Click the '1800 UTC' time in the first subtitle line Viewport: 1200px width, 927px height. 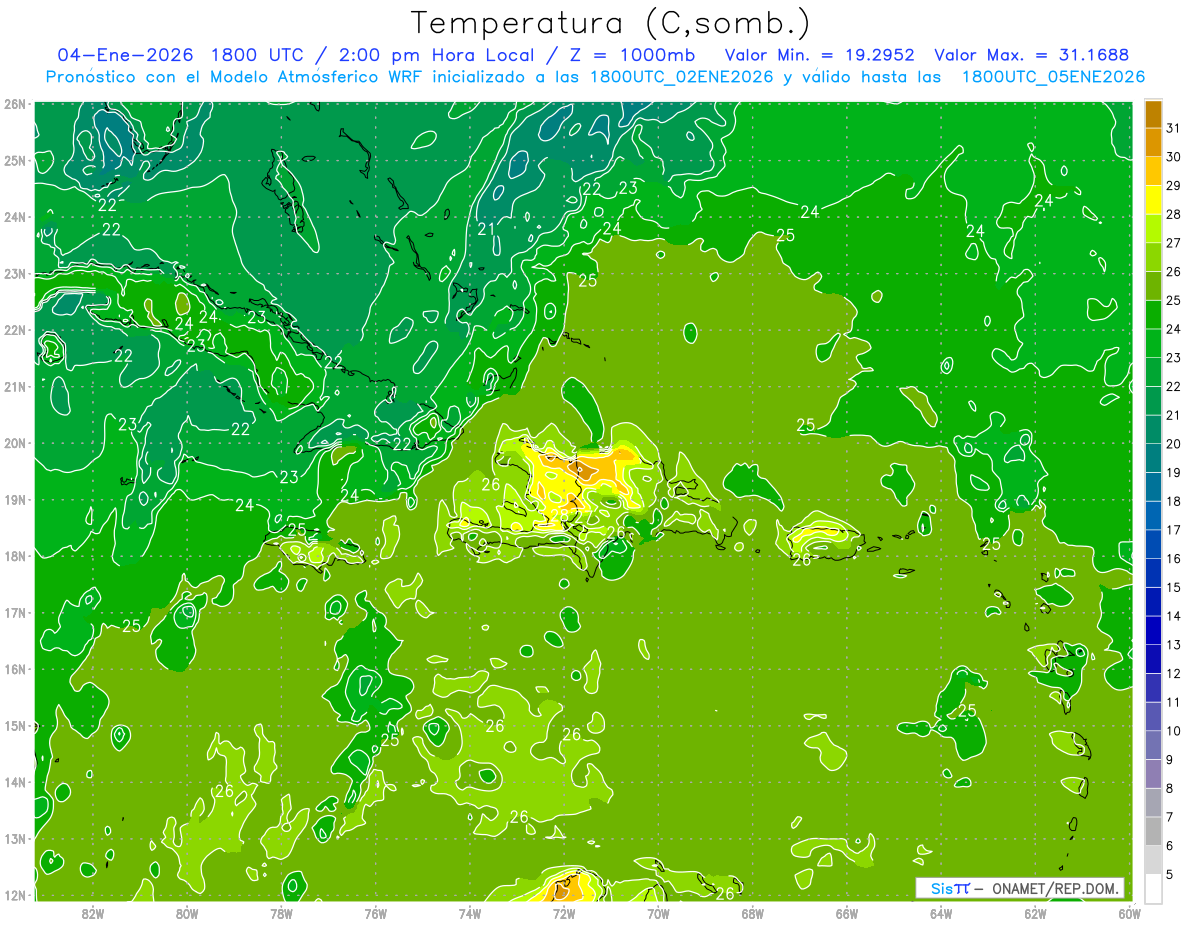click(x=259, y=55)
